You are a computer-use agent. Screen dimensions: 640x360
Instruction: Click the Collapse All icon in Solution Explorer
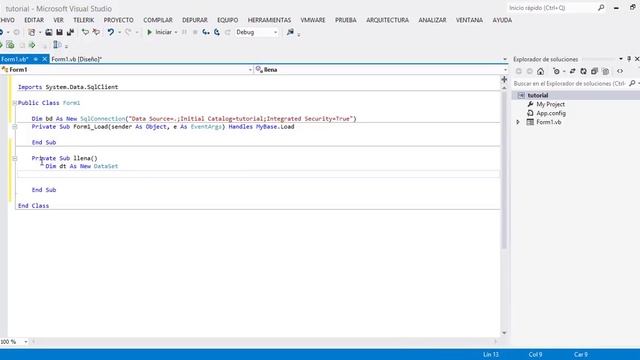point(594,71)
